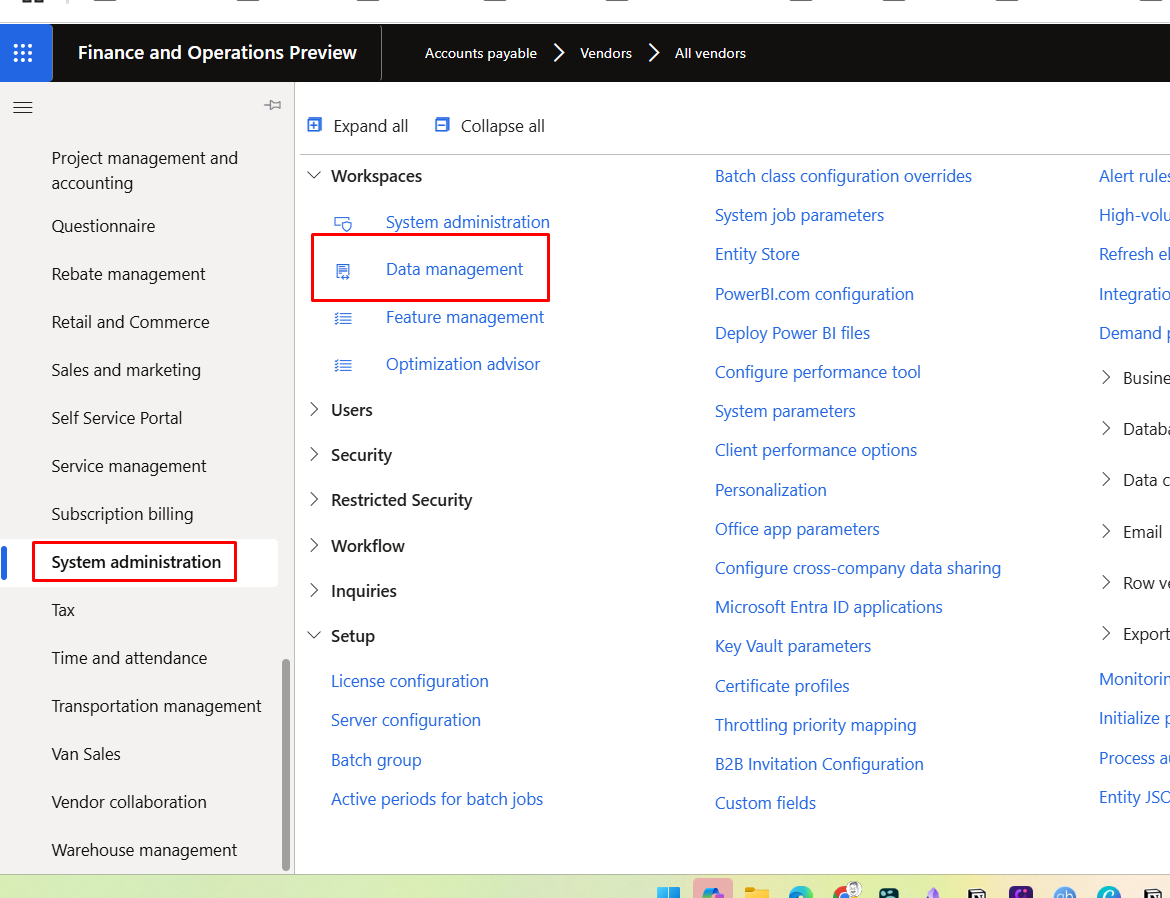
Task: Expand the Users section
Action: [x=314, y=409]
